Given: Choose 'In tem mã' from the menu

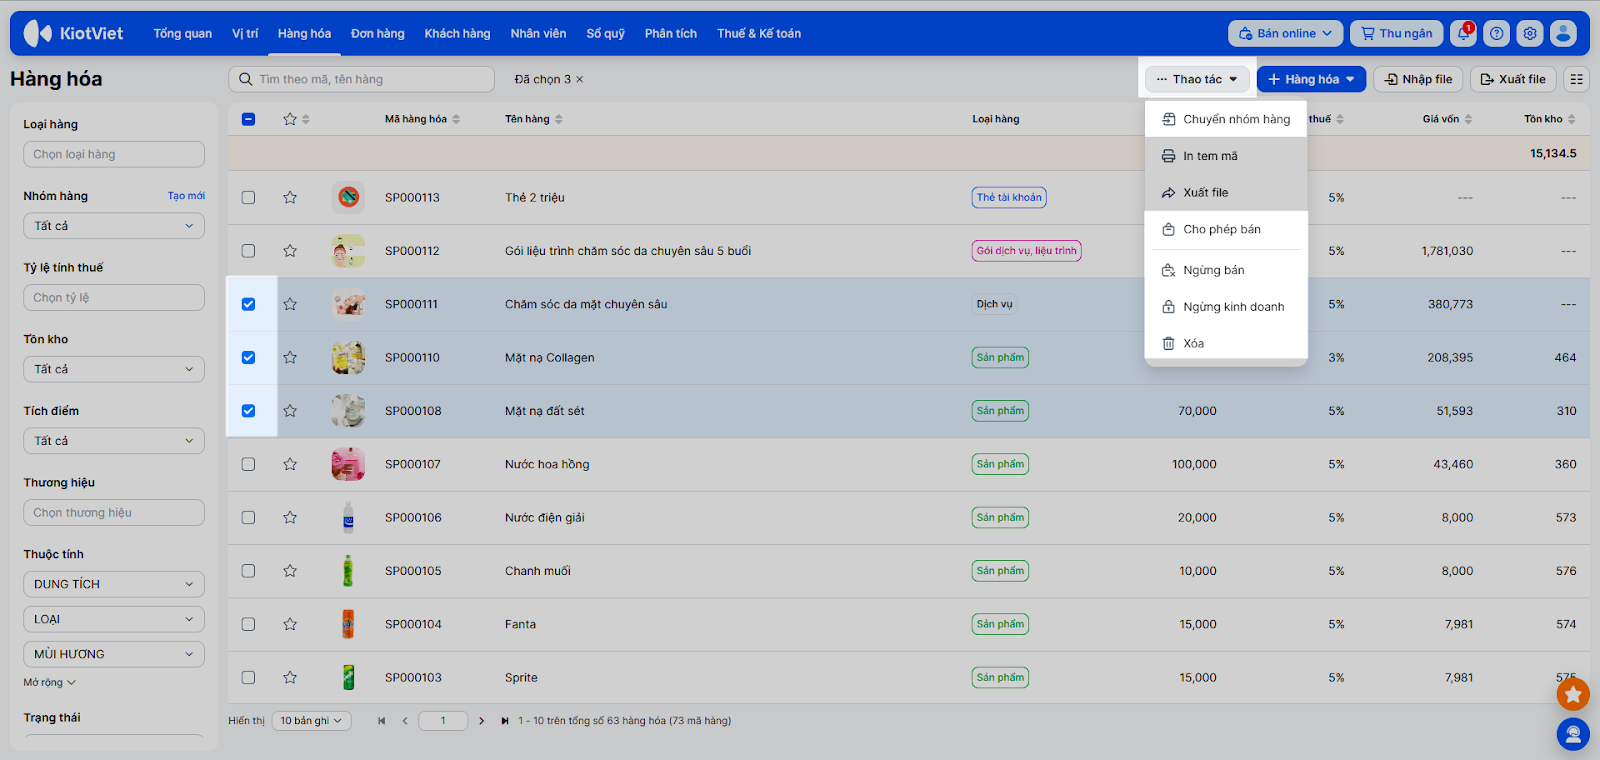Looking at the screenshot, I should (x=1226, y=156).
